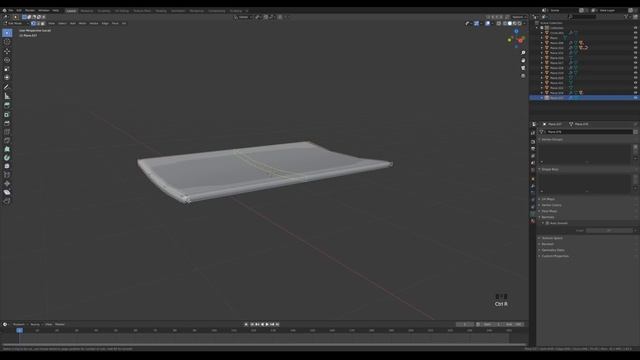The width and height of the screenshot is (640, 360).
Task: Expand the Shape Keys panel
Action: [x=550, y=169]
